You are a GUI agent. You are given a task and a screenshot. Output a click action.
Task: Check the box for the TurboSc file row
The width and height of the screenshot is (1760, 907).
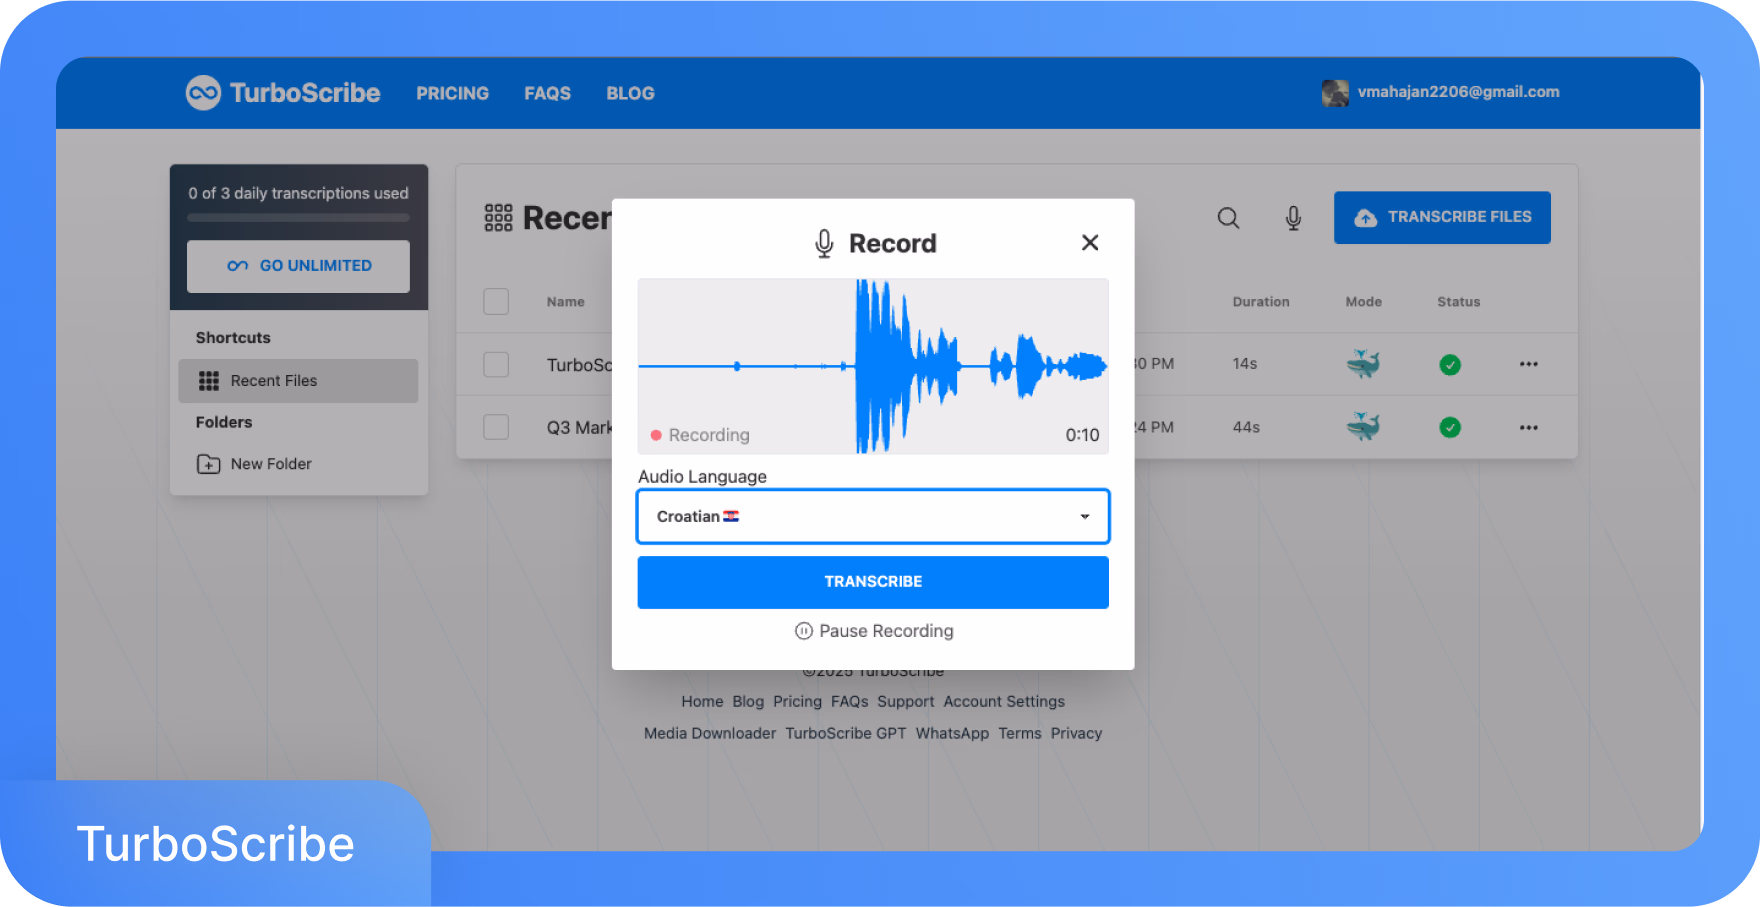496,364
